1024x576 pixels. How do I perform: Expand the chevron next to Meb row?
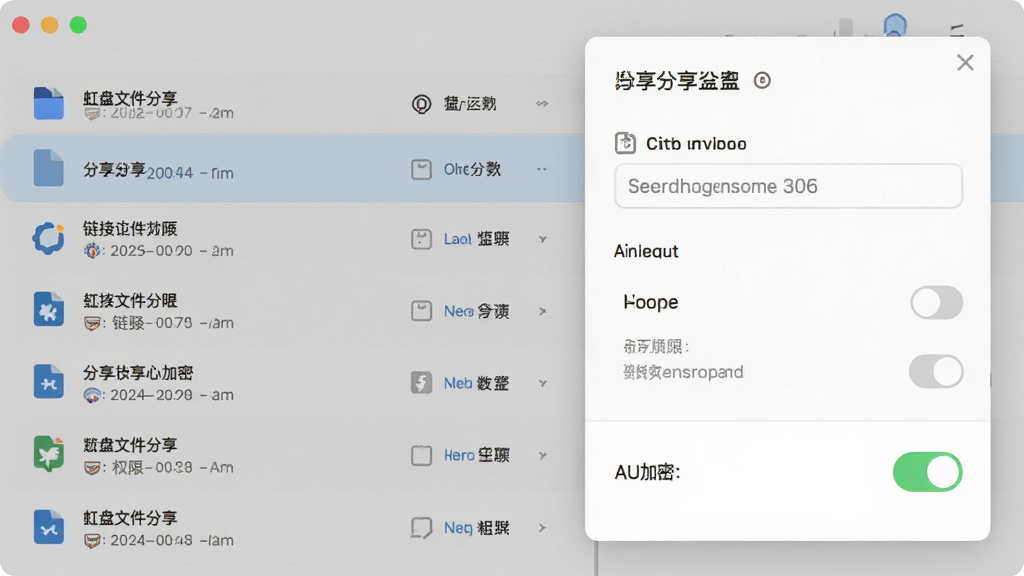(543, 383)
